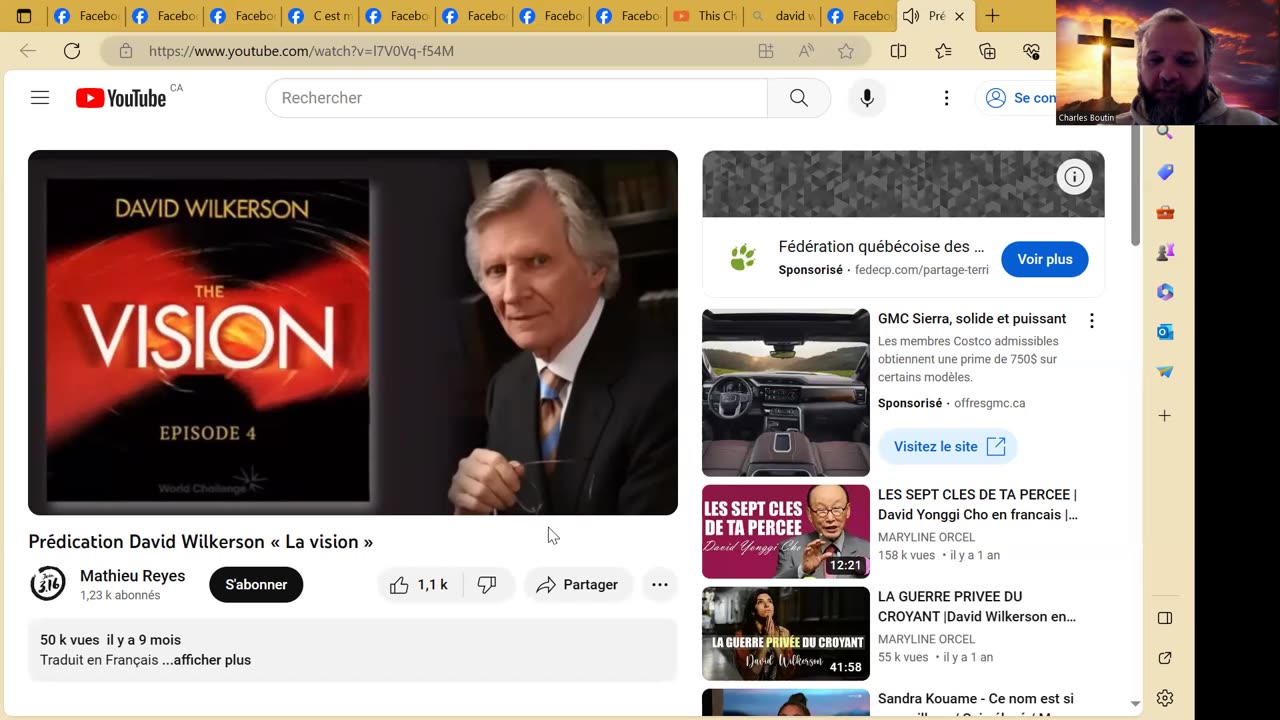Open Fédération québécoise ad paw logo
1280x720 pixels.
tap(743, 258)
